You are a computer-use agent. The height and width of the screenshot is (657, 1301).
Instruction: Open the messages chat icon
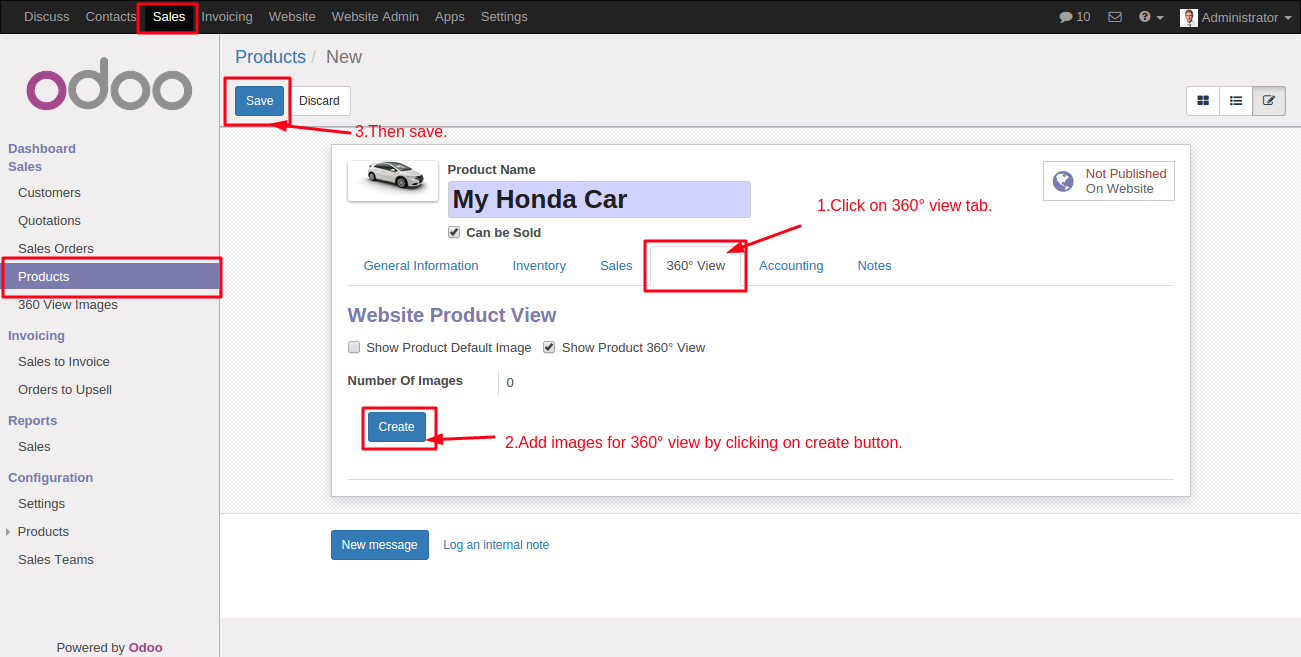1066,17
